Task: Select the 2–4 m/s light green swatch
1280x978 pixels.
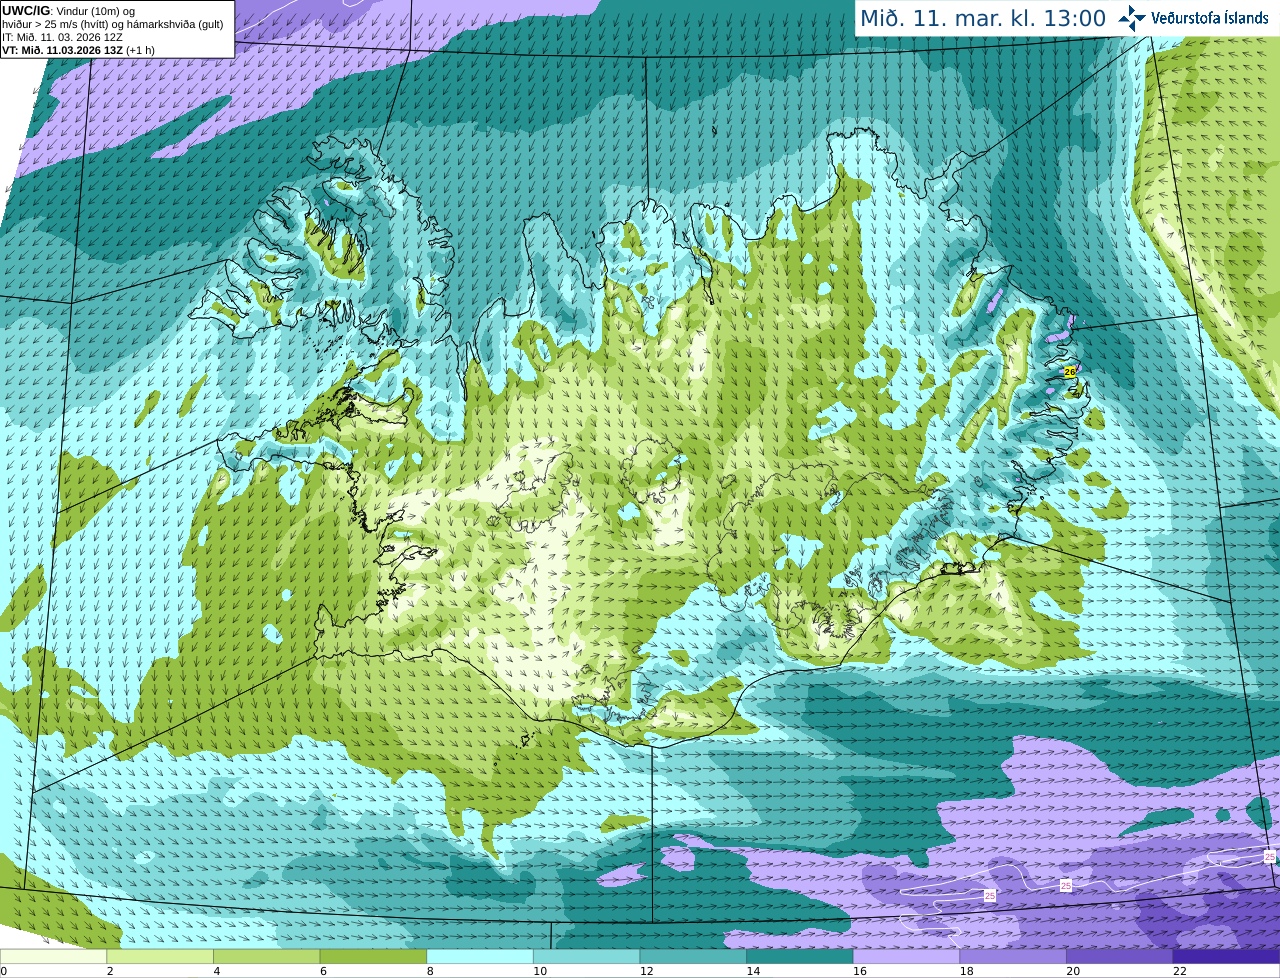Action: point(160,956)
